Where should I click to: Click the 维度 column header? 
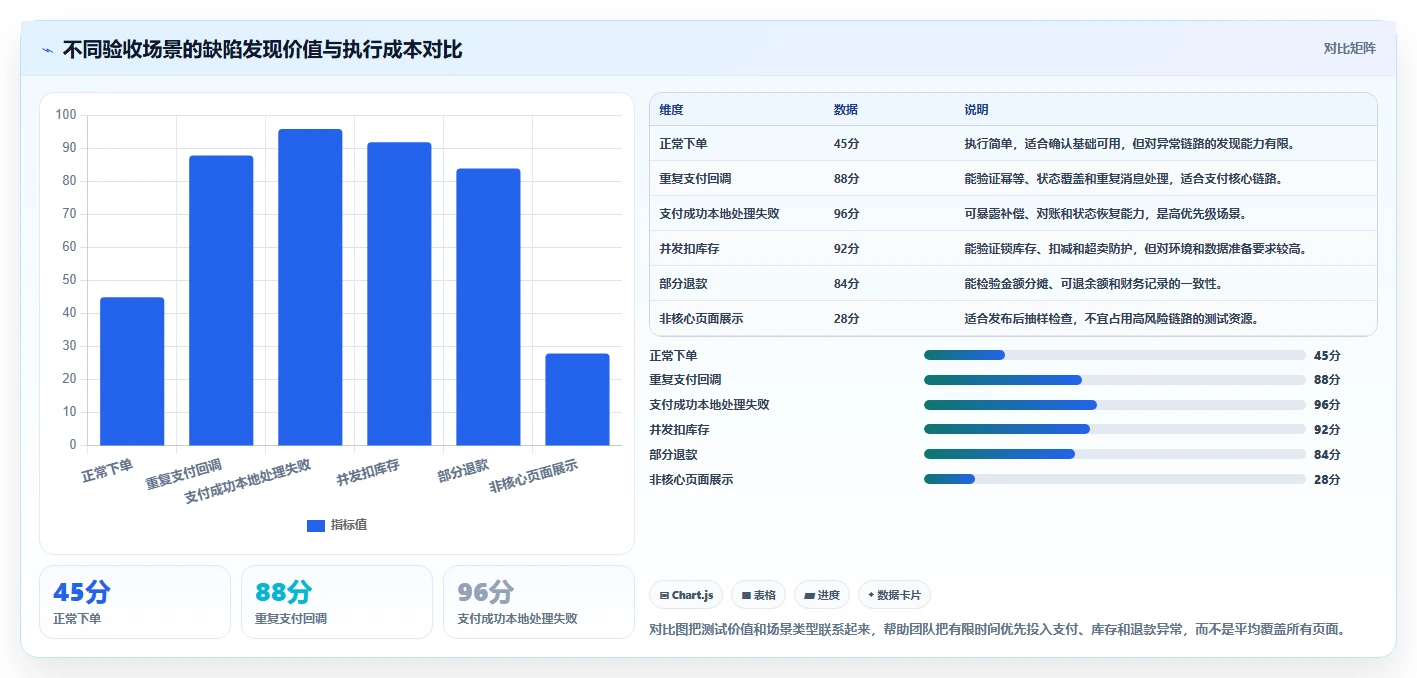(x=672, y=110)
